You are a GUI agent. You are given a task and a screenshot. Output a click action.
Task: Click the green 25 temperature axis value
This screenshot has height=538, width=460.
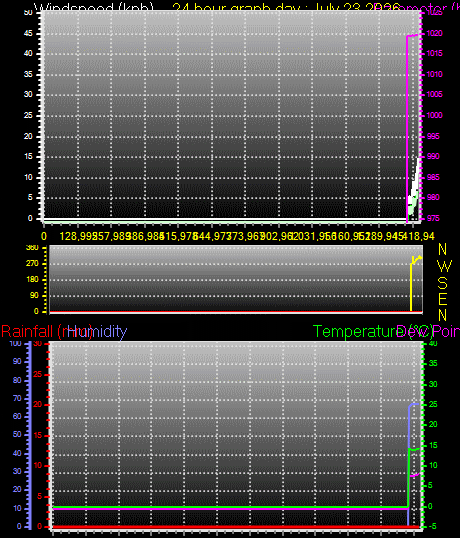pyautogui.click(x=433, y=405)
